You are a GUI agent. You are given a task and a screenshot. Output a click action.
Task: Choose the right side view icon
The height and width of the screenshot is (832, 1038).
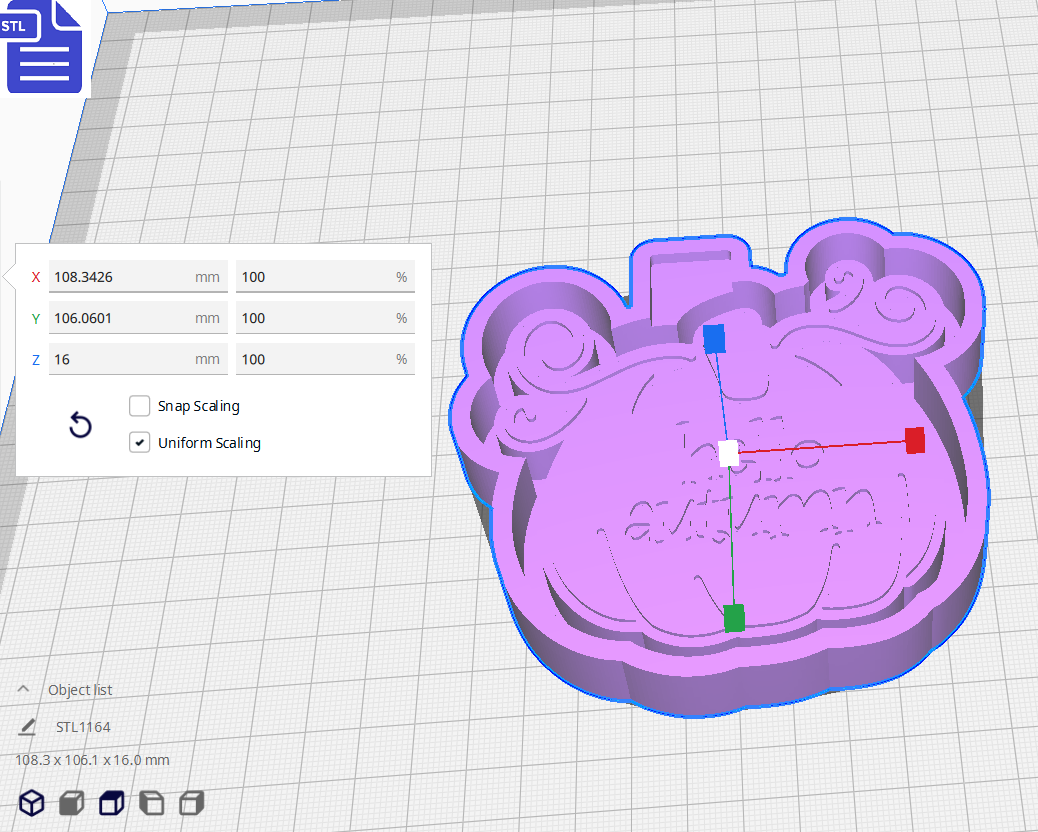[x=191, y=803]
